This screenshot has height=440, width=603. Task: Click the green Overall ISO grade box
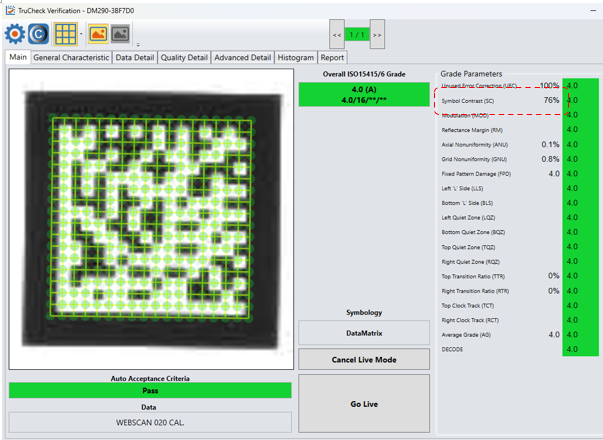coord(364,94)
